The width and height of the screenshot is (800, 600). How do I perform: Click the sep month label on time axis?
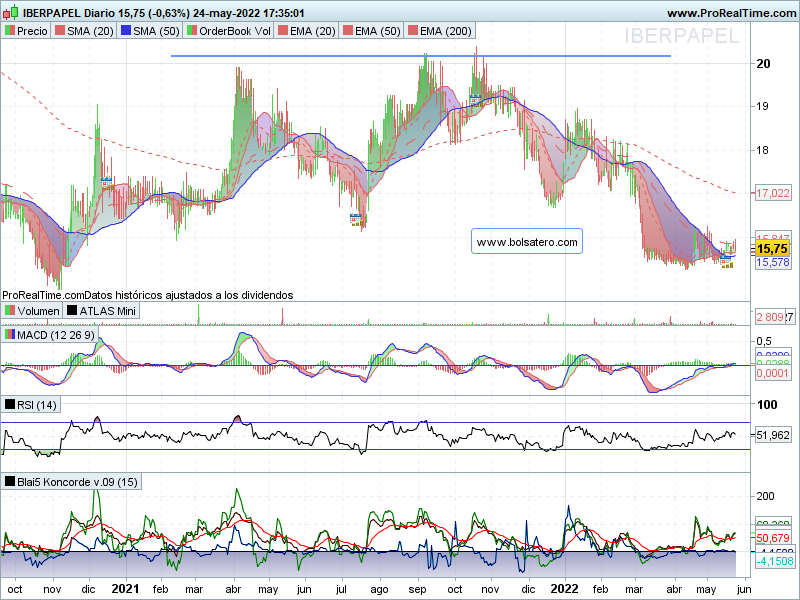tap(417, 589)
